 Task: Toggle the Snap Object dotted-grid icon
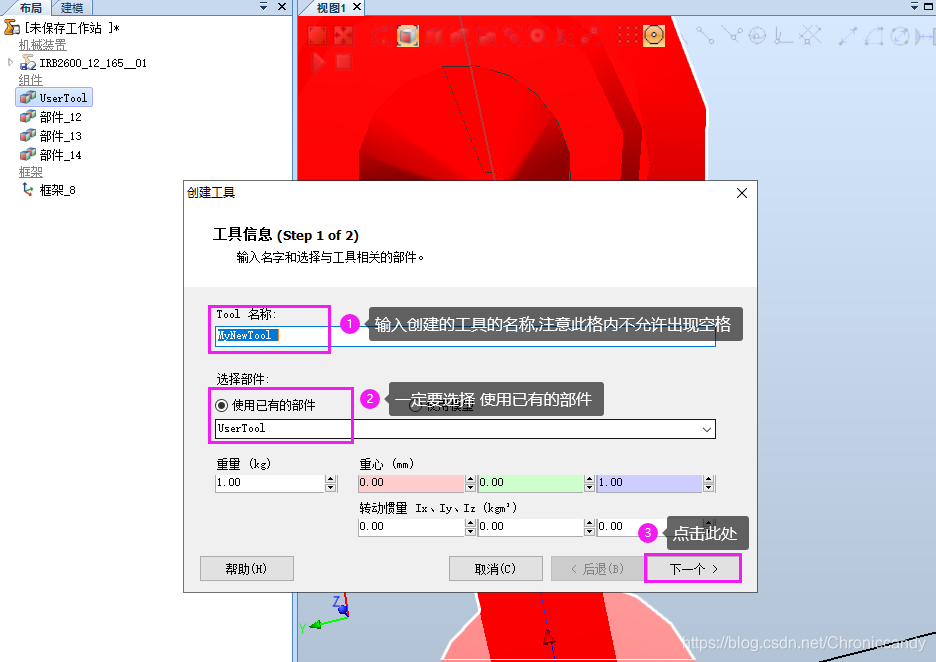(627, 36)
